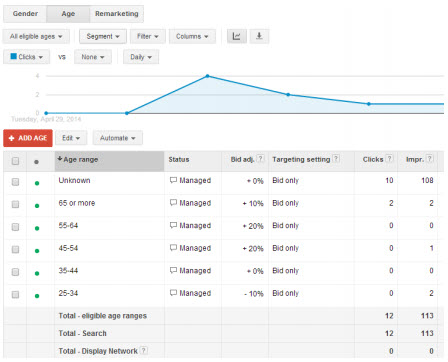Click 'Total - eligible age ranges' row label
Image resolution: width=448 pixels, height=362 pixels.
click(103, 316)
